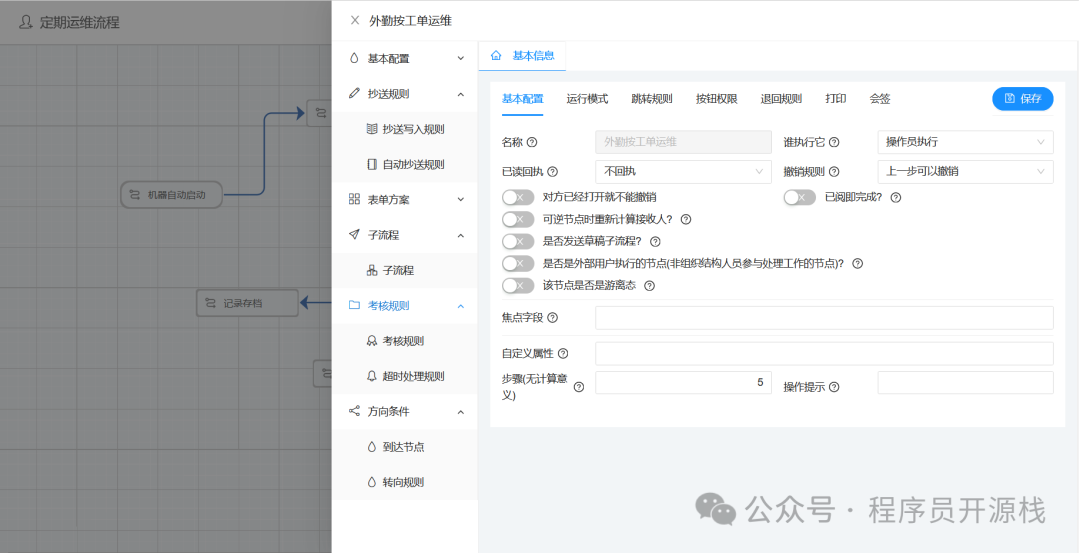Close the 外勤按工单运维 panel with X icon
Screen dimensions: 1080x553
click(355, 20)
